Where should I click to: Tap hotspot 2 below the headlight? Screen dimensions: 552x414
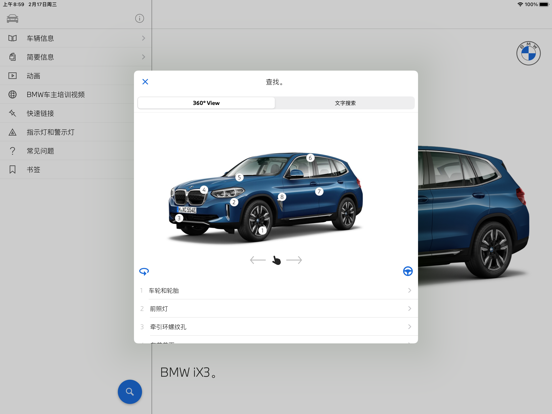[234, 202]
